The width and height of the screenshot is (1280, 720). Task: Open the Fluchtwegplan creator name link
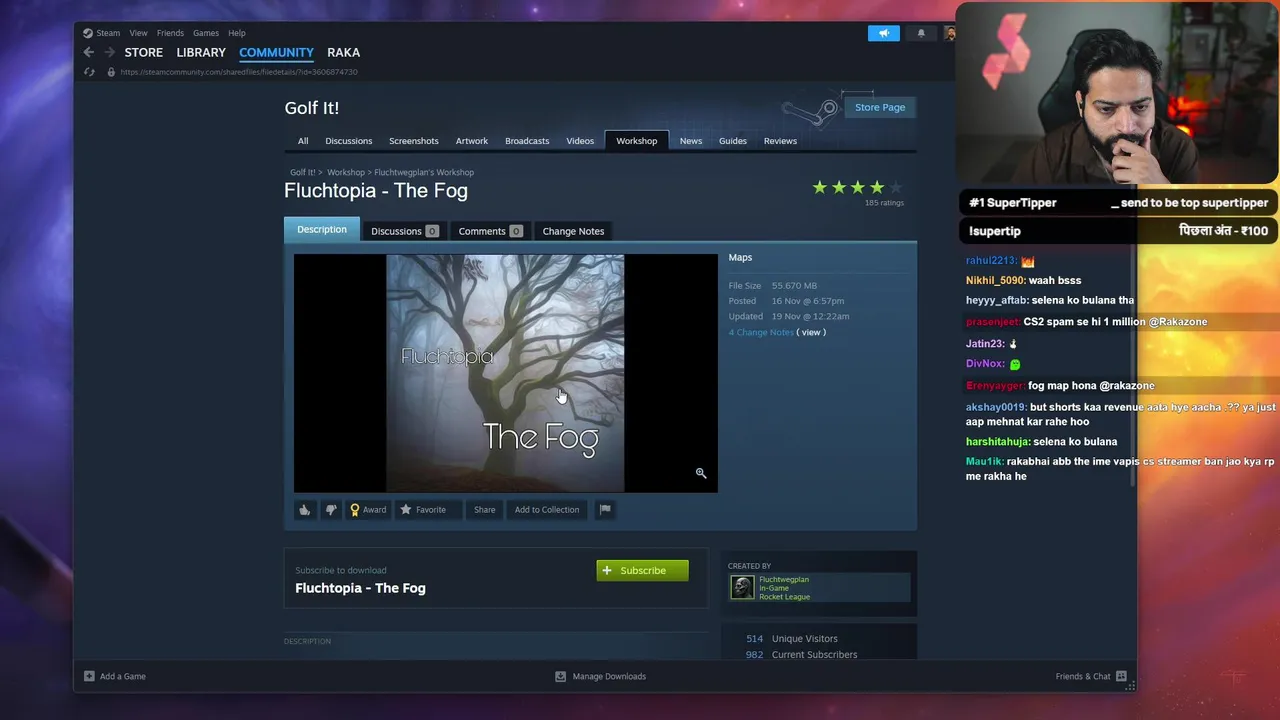coord(784,580)
